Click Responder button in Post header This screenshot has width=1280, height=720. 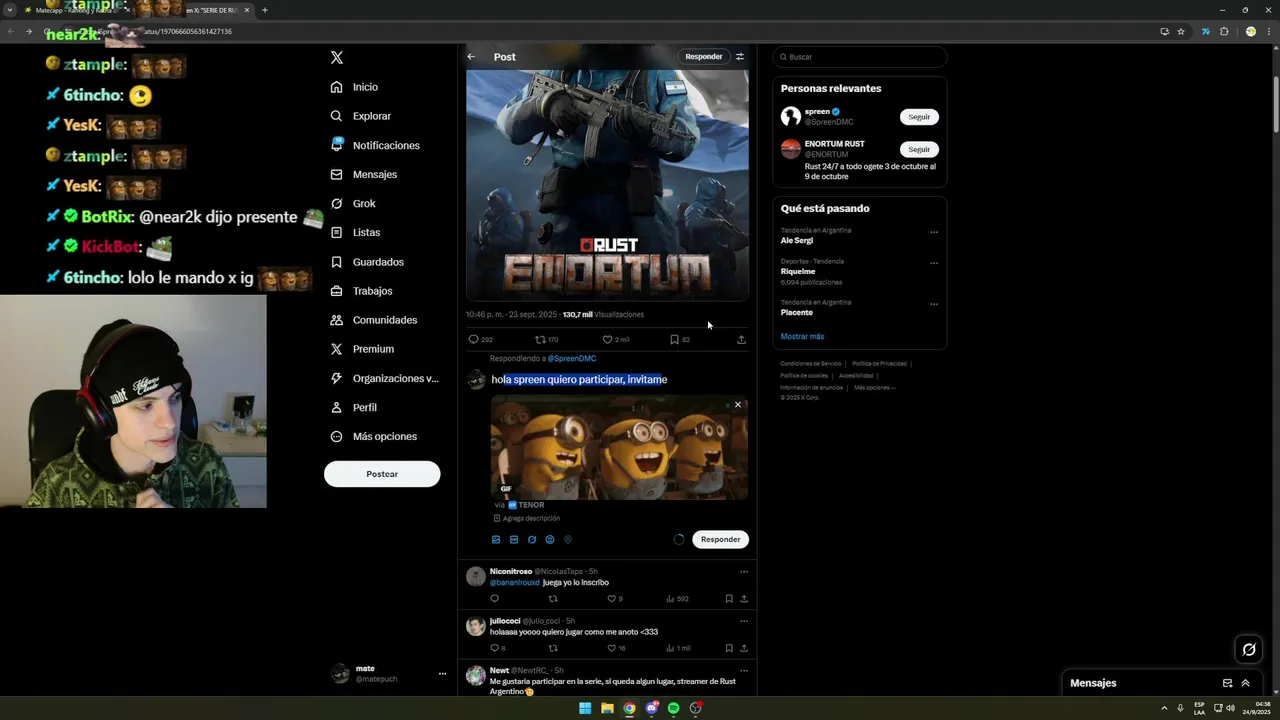tap(703, 57)
